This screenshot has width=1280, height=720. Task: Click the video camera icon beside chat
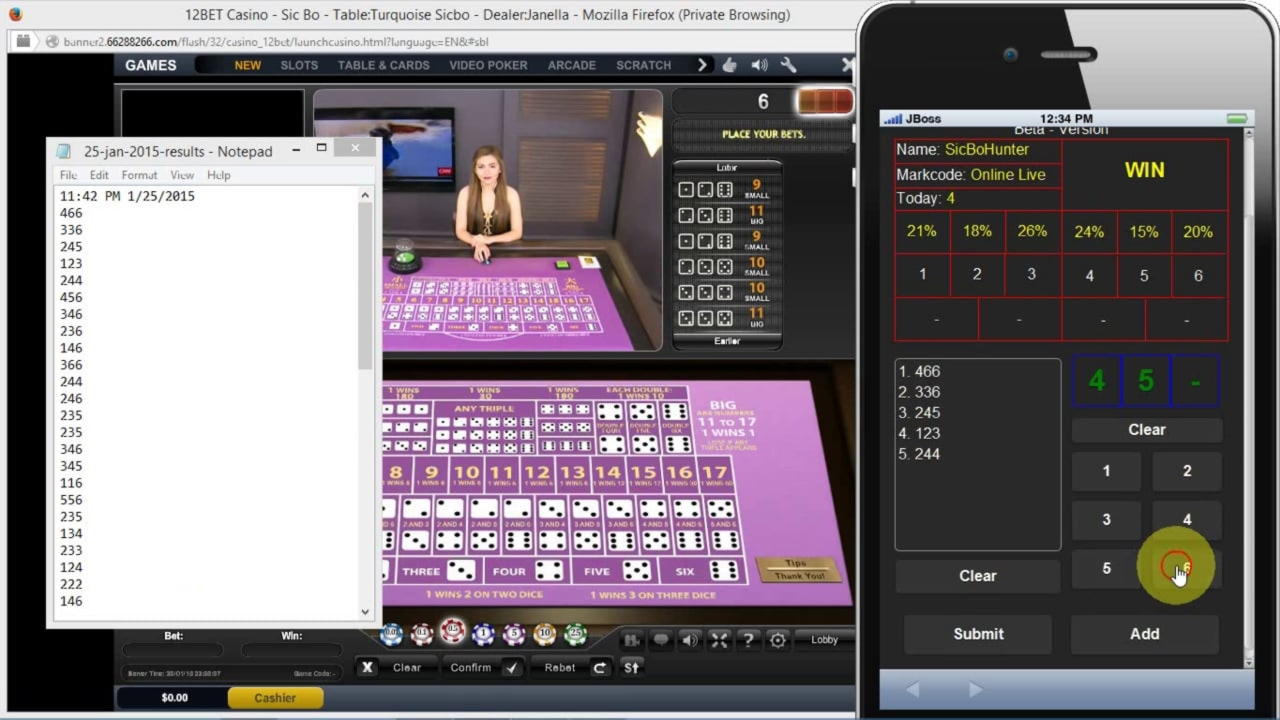pyautogui.click(x=632, y=640)
